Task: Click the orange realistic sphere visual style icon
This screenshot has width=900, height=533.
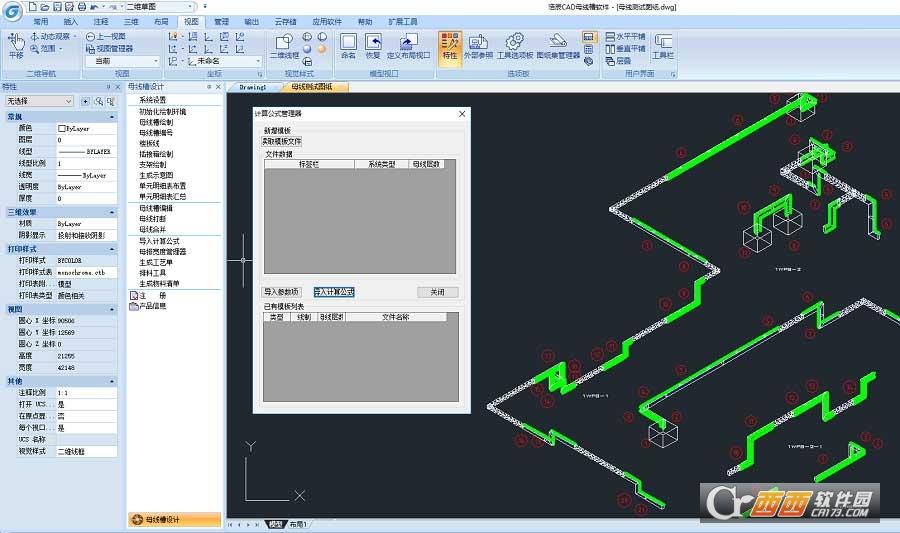Action: click(322, 49)
